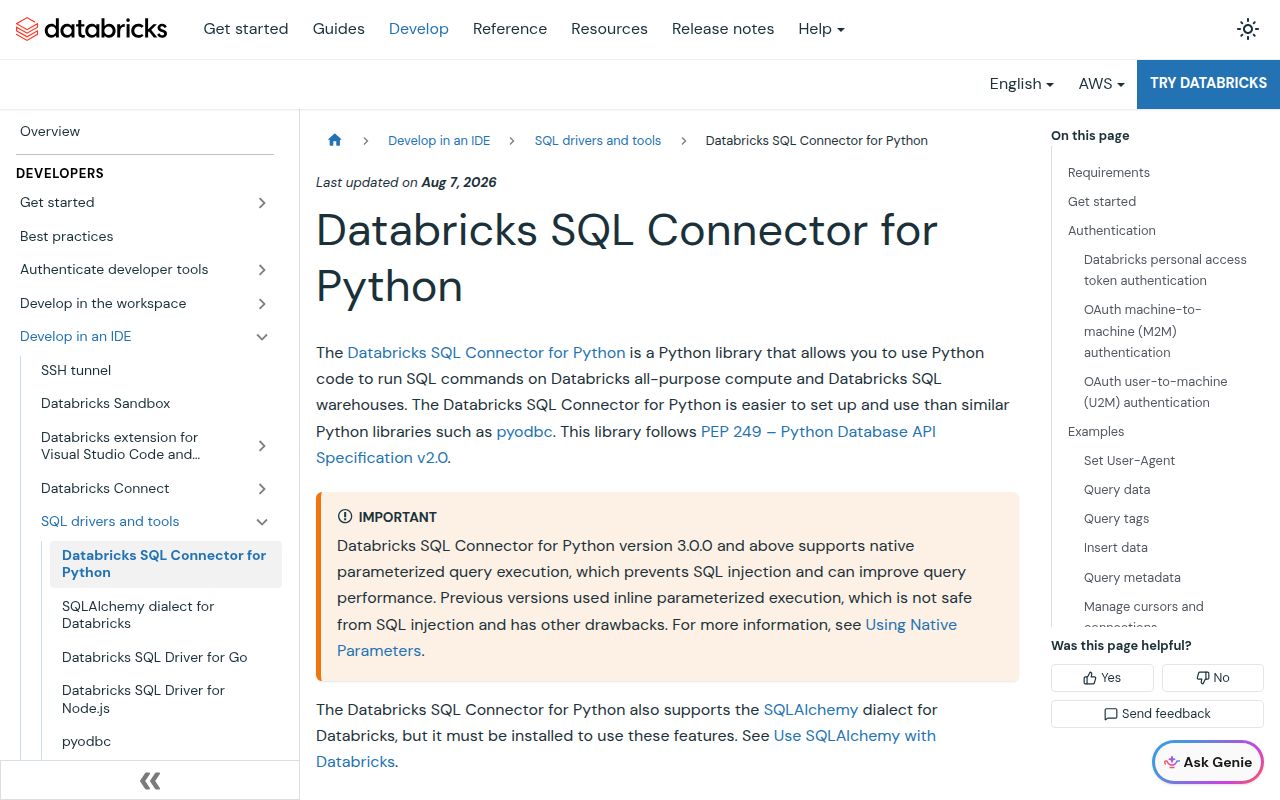Open Best practices in the sidebar
This screenshot has width=1280, height=800.
click(x=66, y=236)
